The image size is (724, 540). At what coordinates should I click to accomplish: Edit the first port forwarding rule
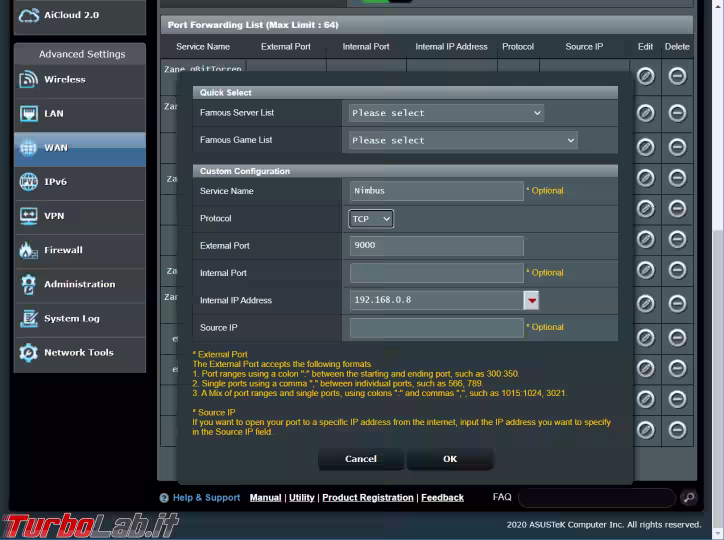click(x=646, y=76)
